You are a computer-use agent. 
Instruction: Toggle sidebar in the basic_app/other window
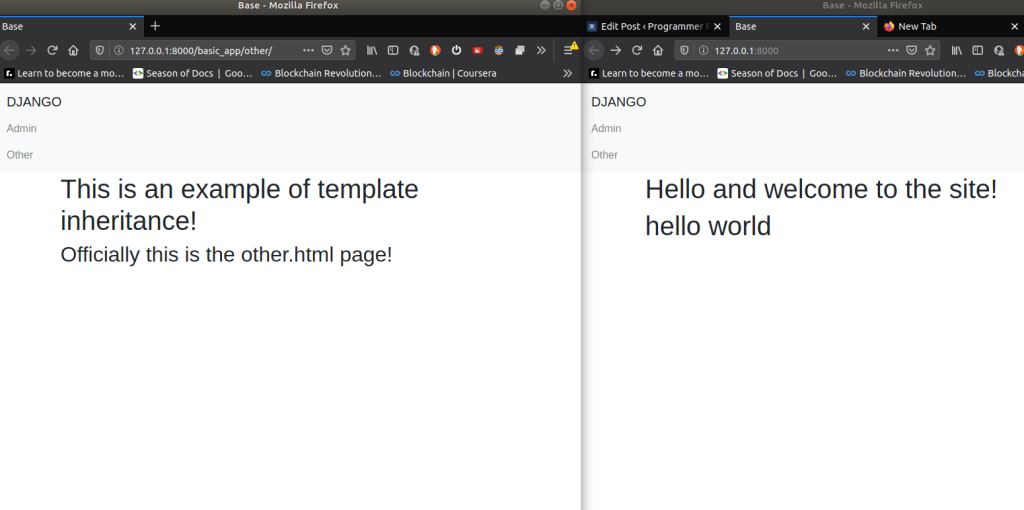(x=393, y=50)
